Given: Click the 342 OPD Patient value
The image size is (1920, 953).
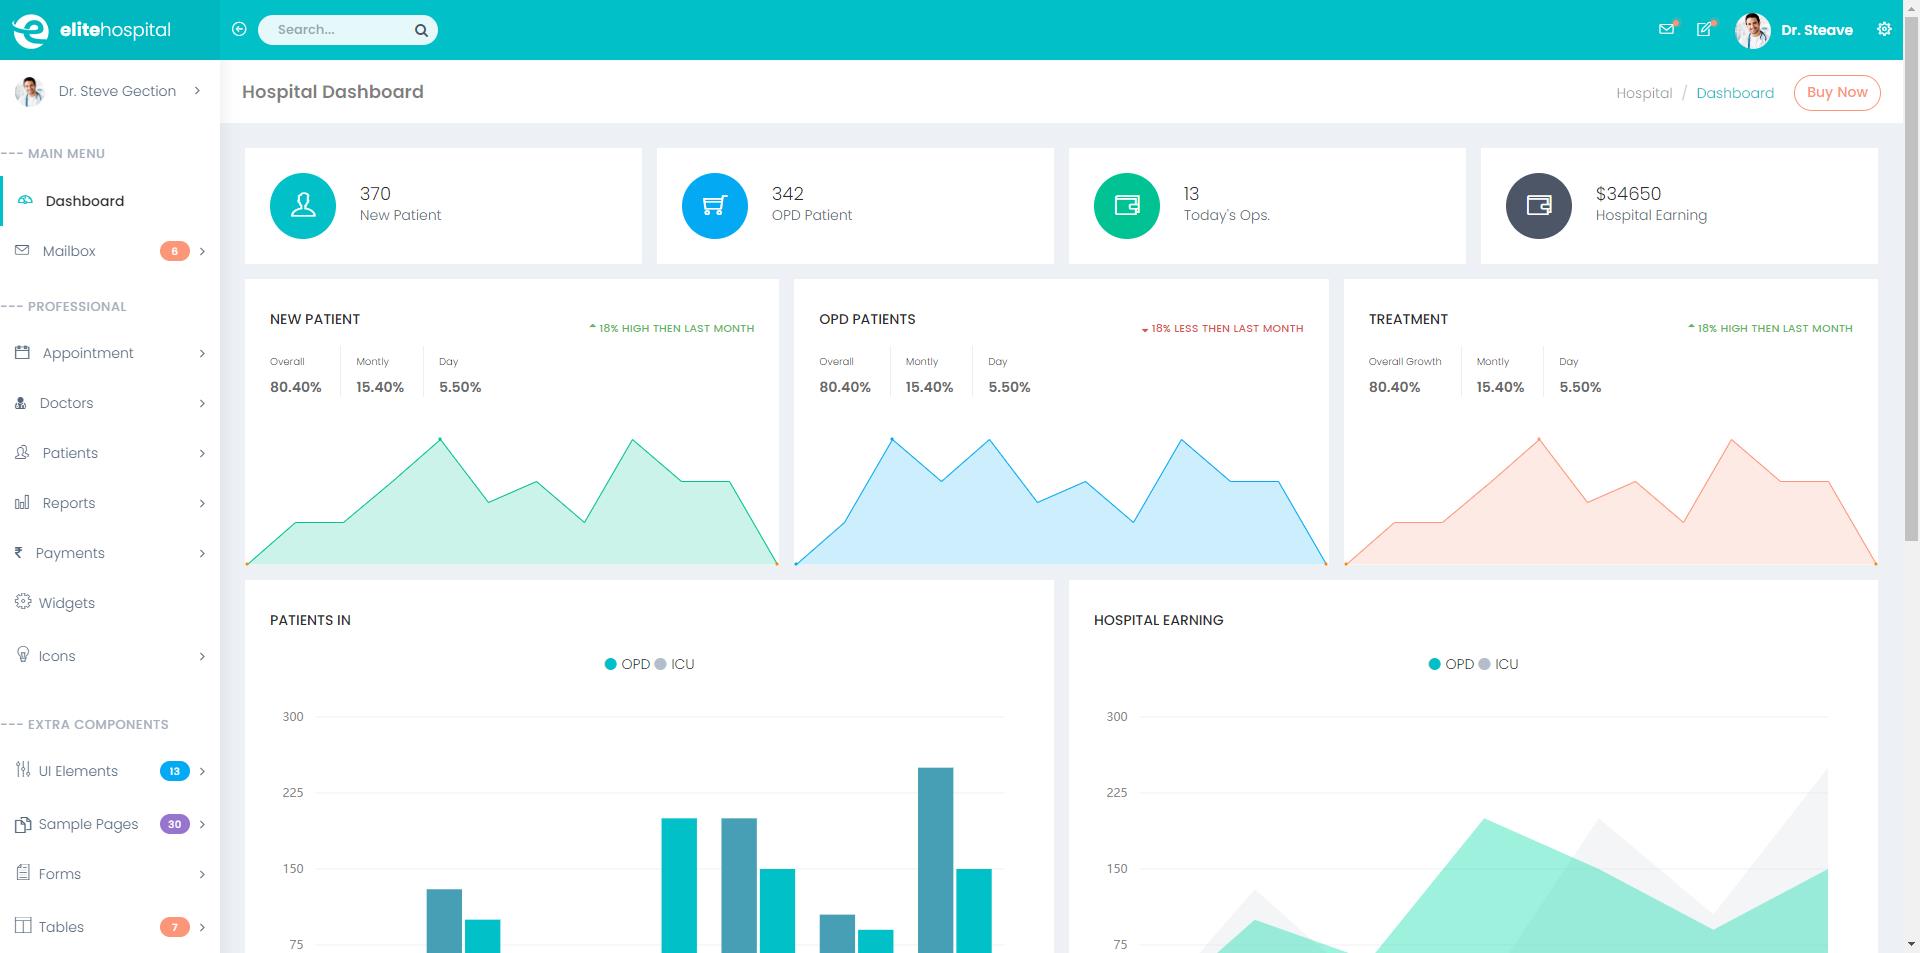Looking at the screenshot, I should (788, 194).
